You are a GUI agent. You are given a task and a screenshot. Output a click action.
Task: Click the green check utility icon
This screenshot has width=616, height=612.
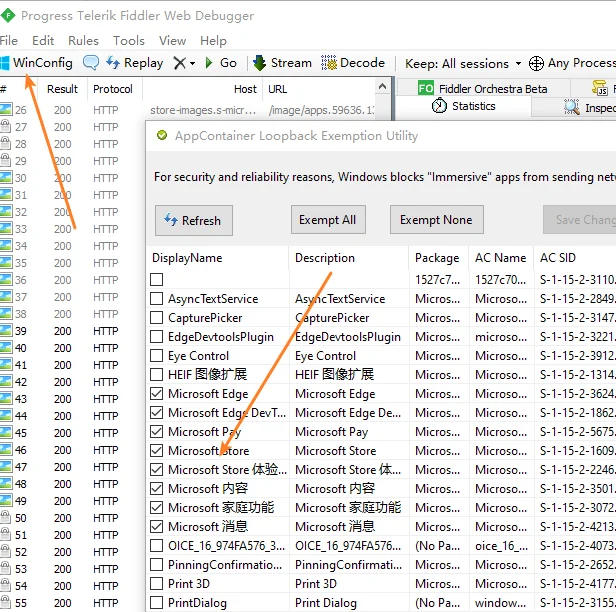pos(162,136)
